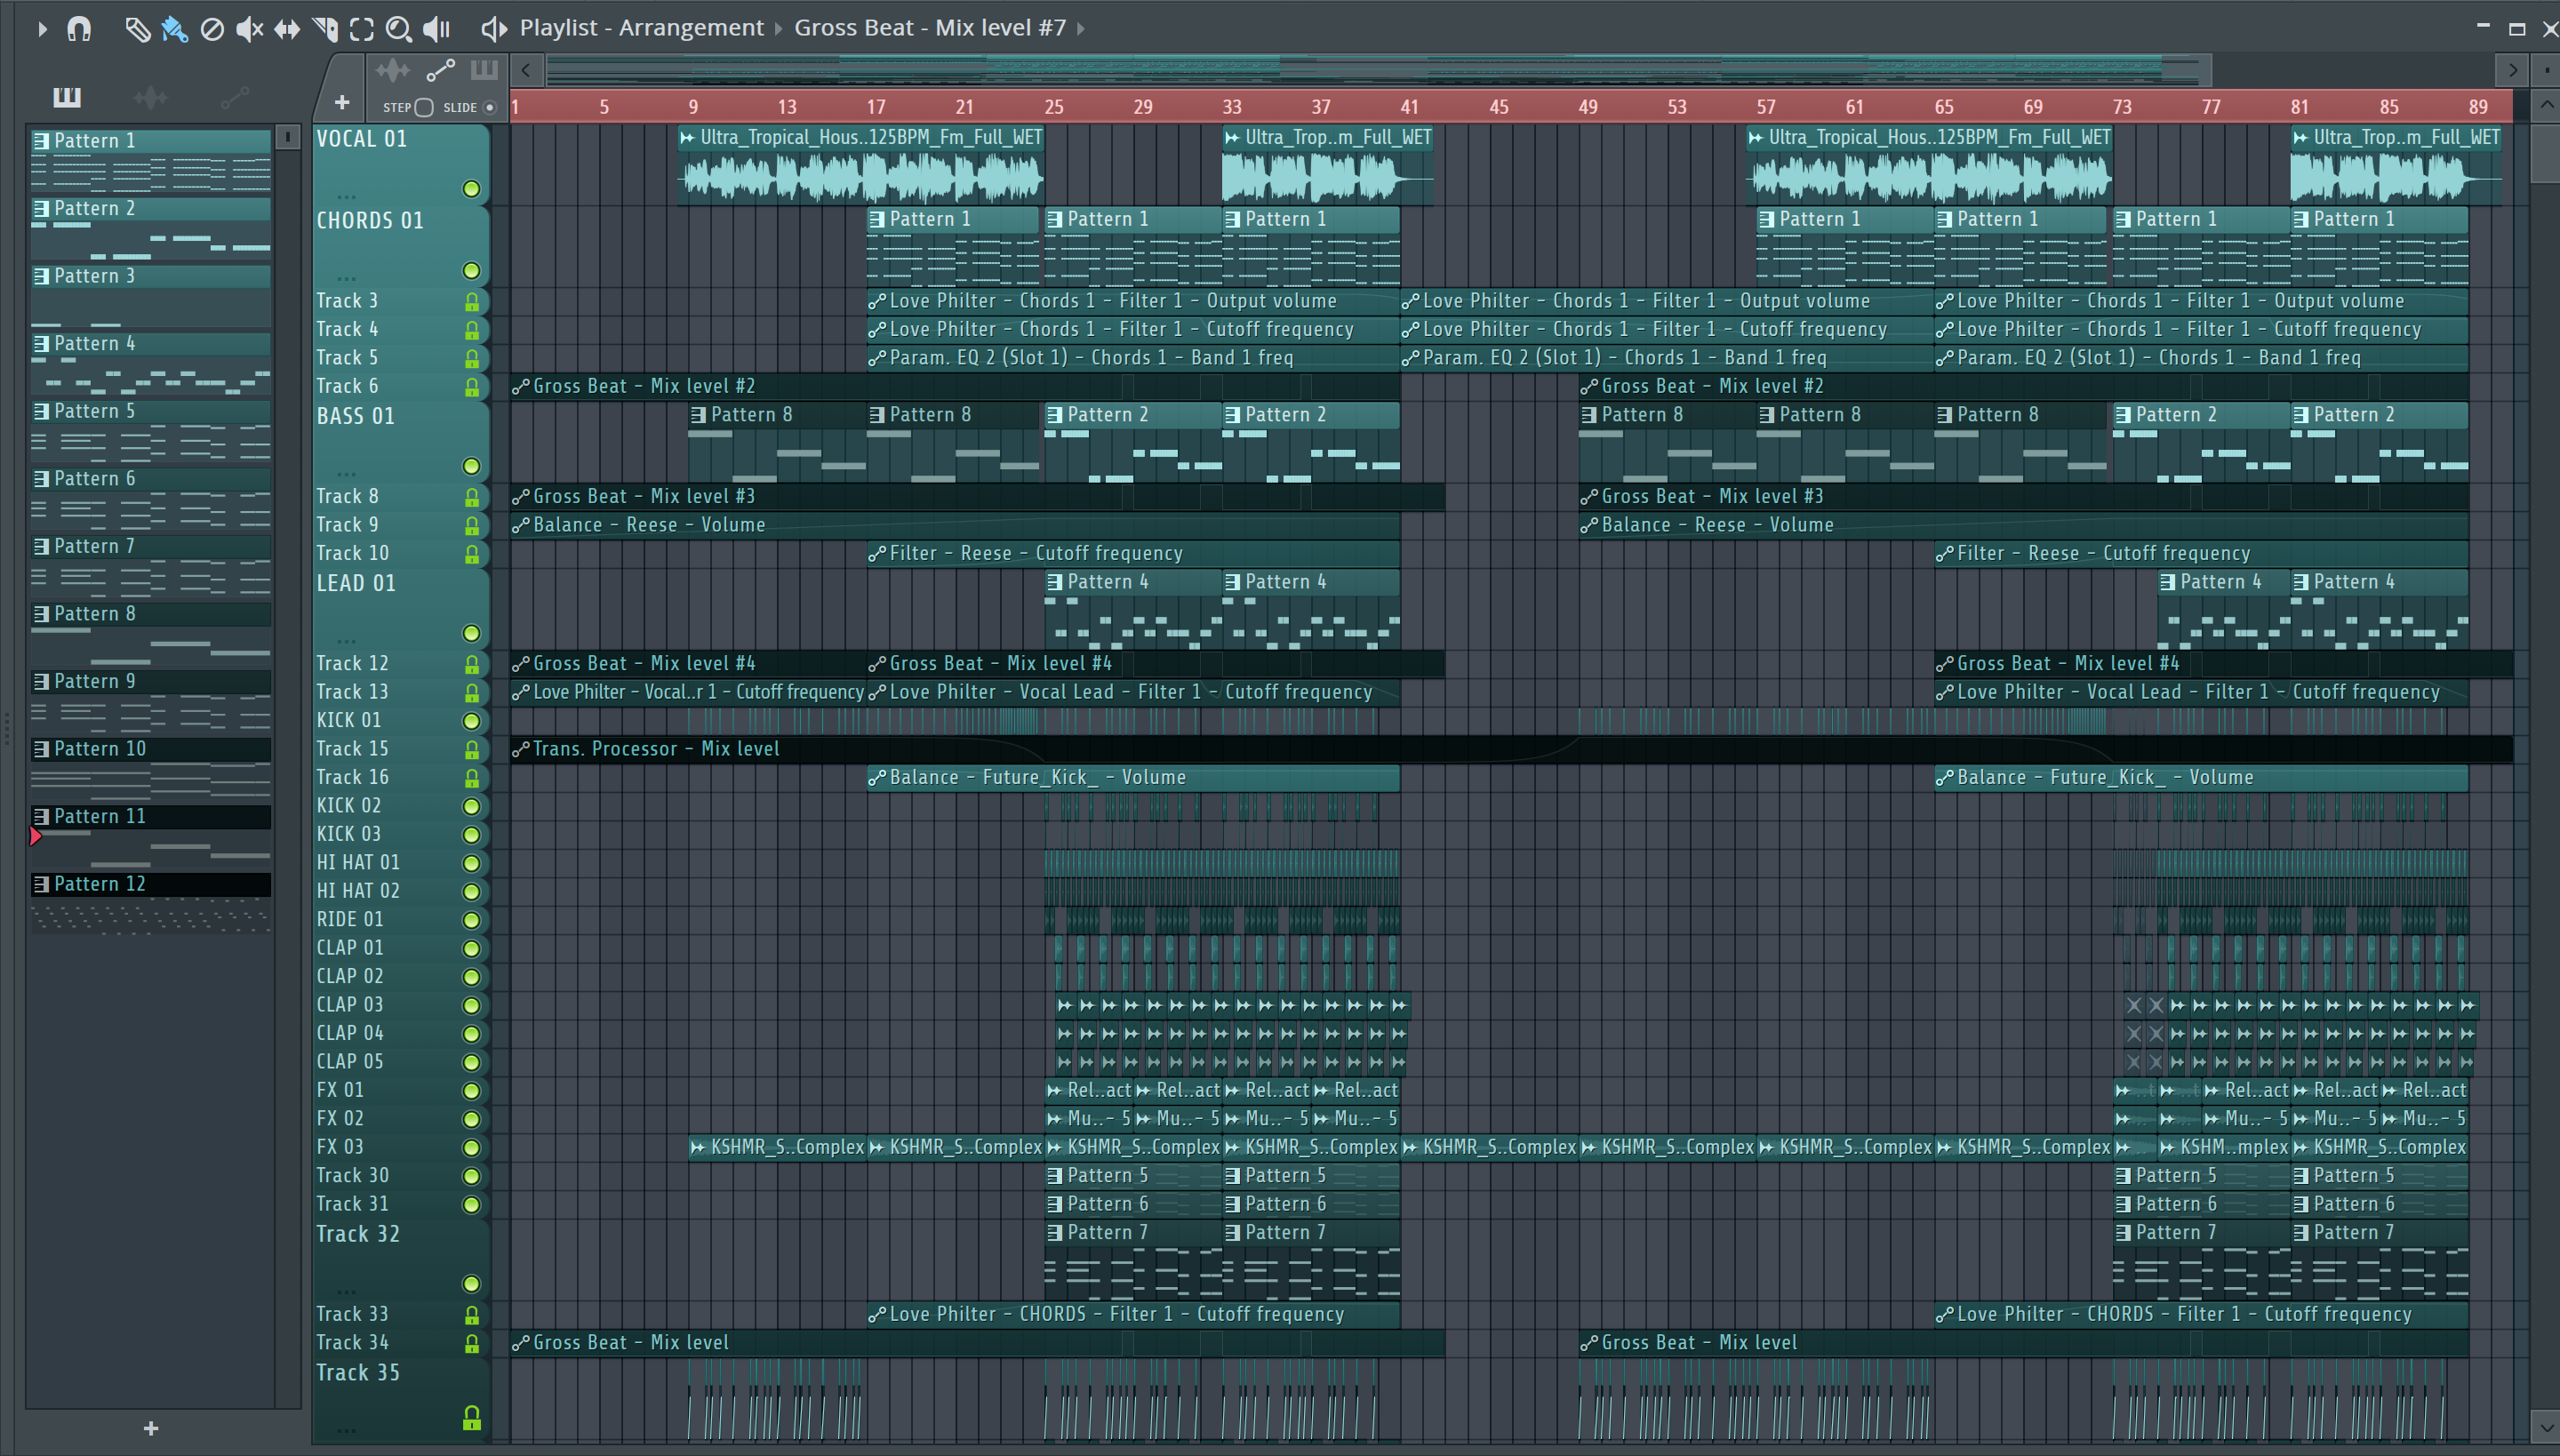This screenshot has width=2560, height=1456.
Task: Mute the BASS 01 track
Action: pyautogui.click(x=471, y=466)
